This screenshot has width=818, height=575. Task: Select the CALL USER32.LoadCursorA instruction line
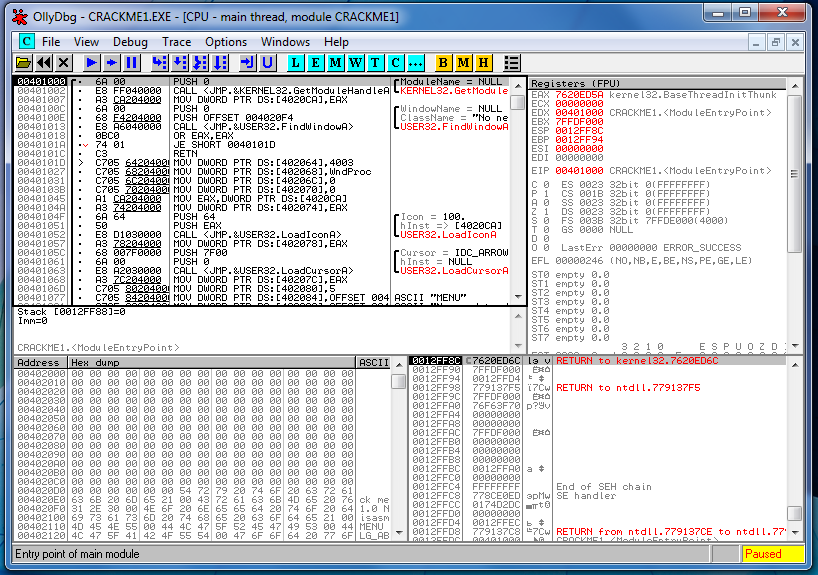tap(263, 271)
